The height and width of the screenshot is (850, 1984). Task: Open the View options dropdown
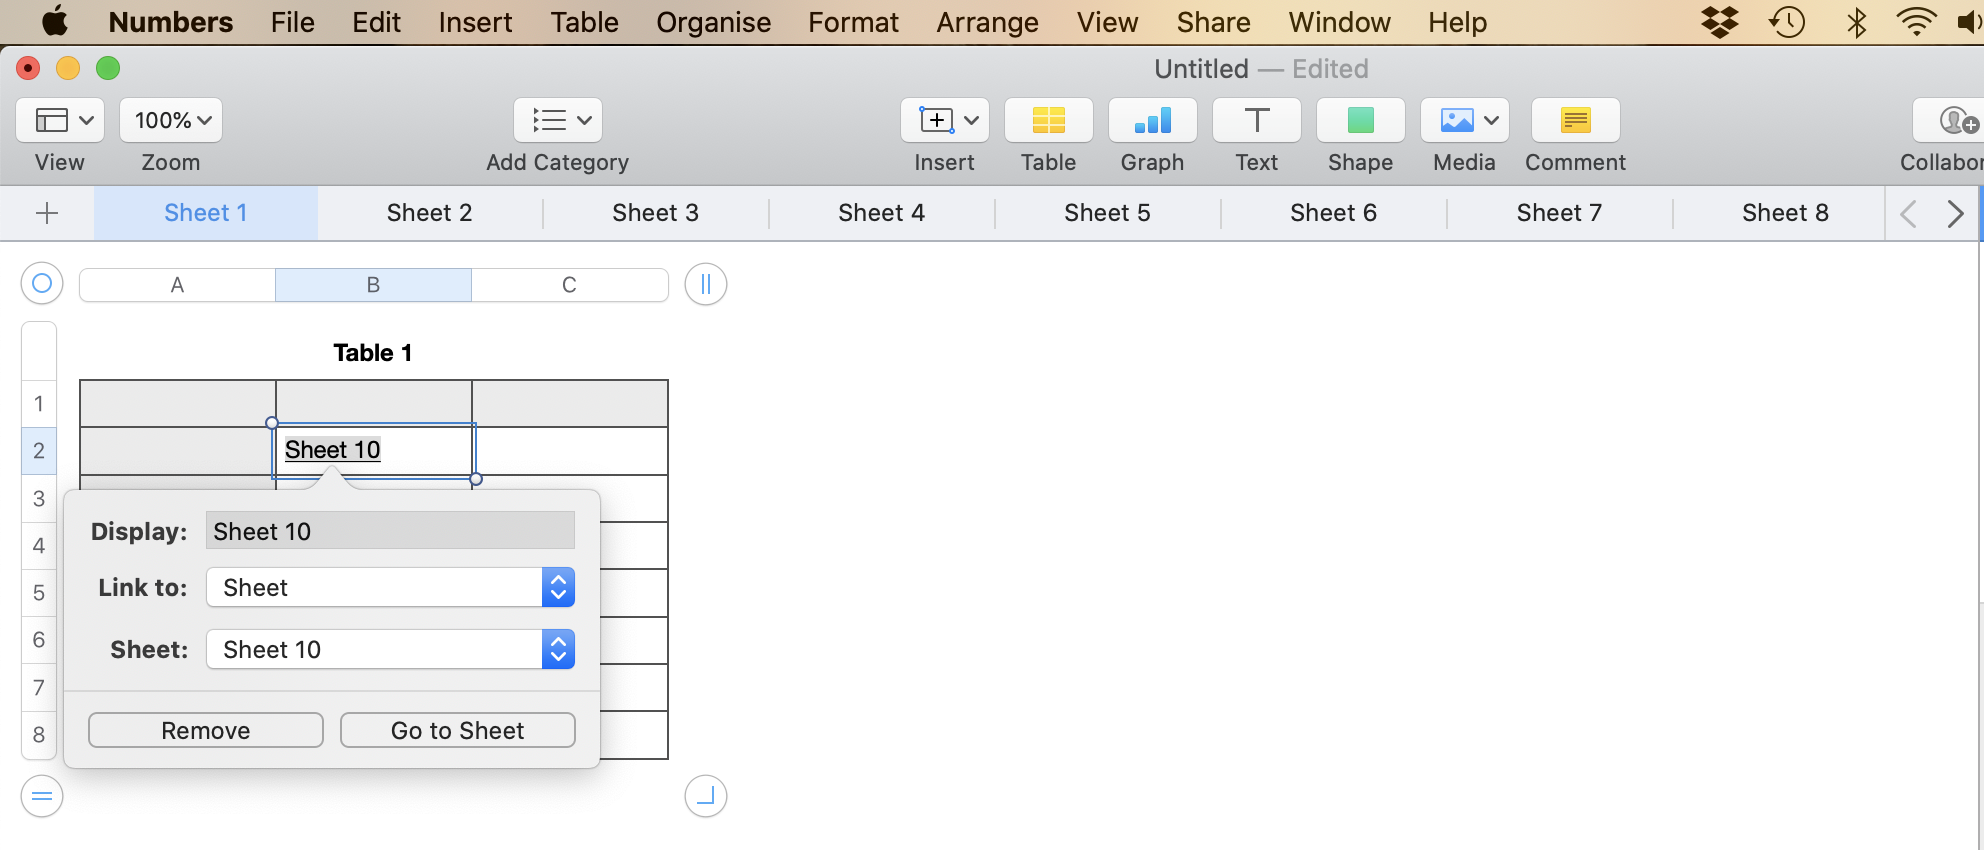point(60,121)
